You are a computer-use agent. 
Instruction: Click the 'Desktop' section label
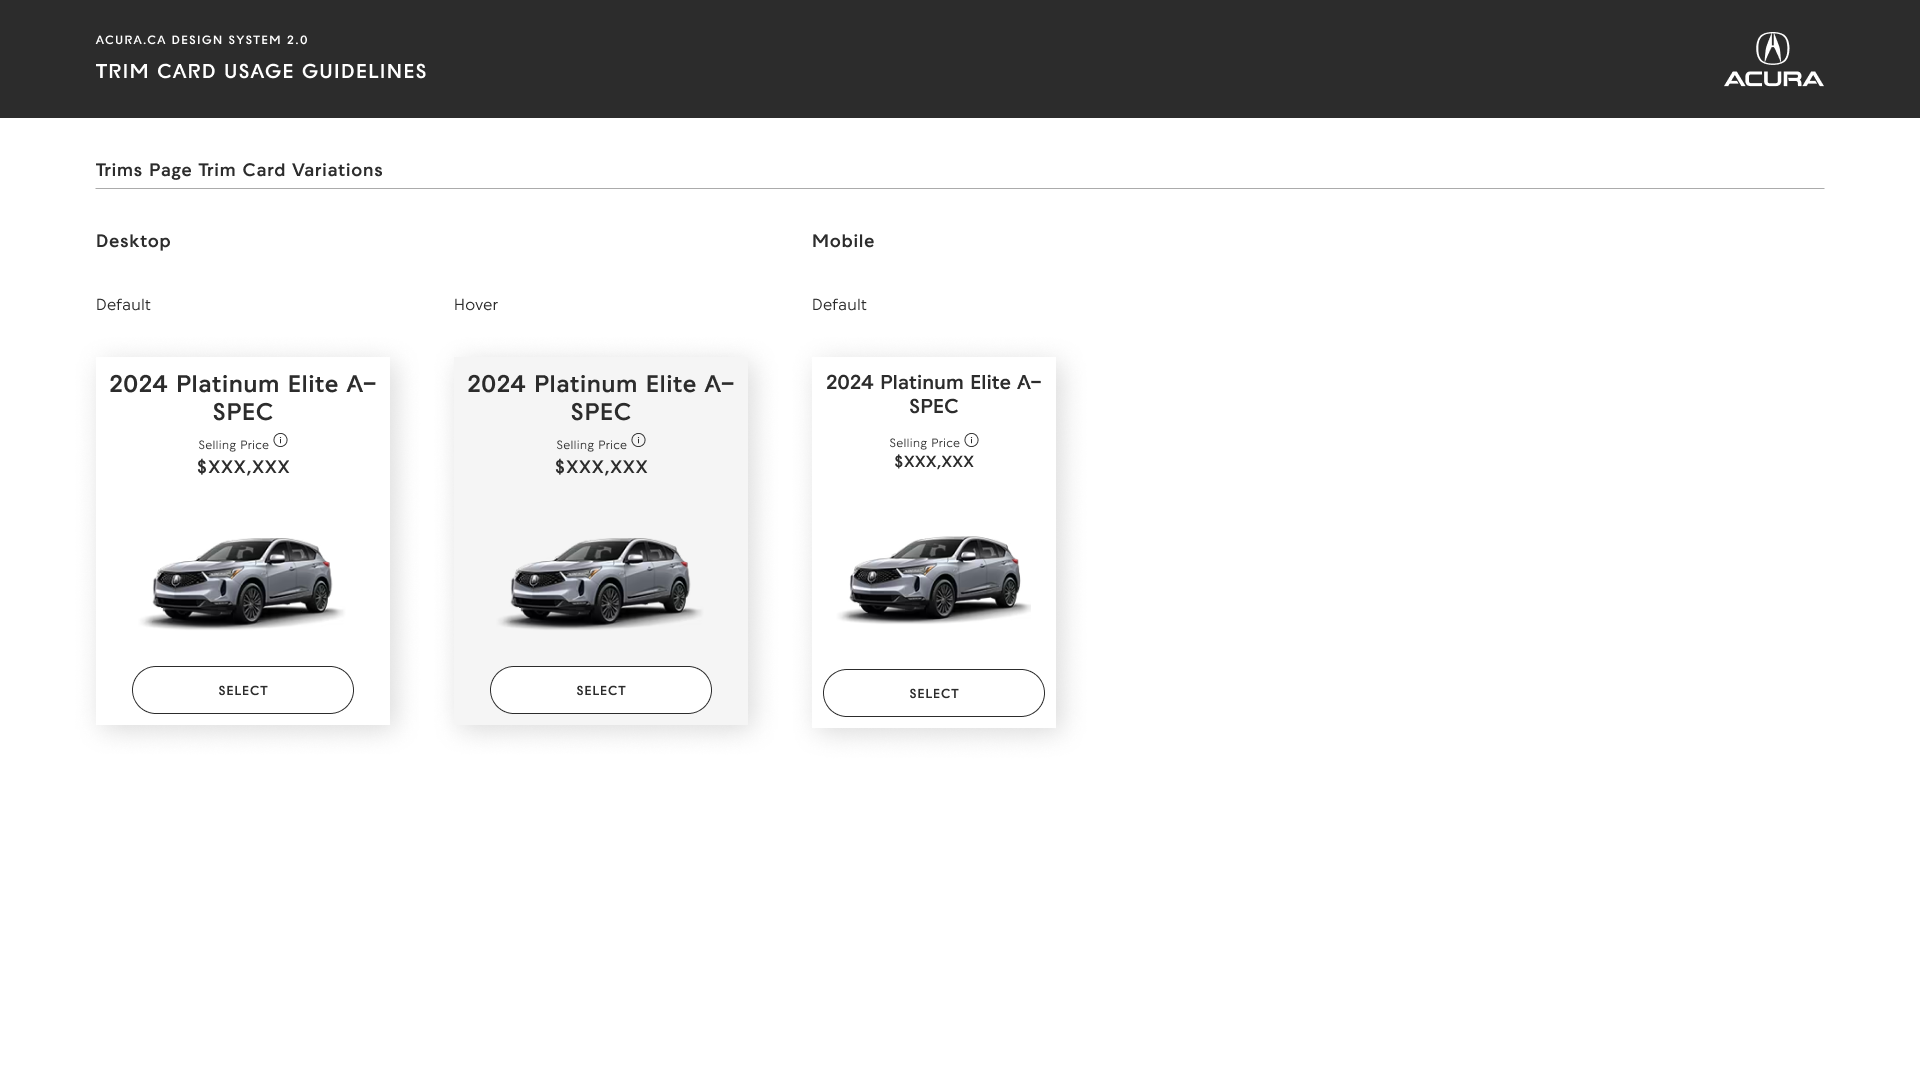[x=133, y=241]
